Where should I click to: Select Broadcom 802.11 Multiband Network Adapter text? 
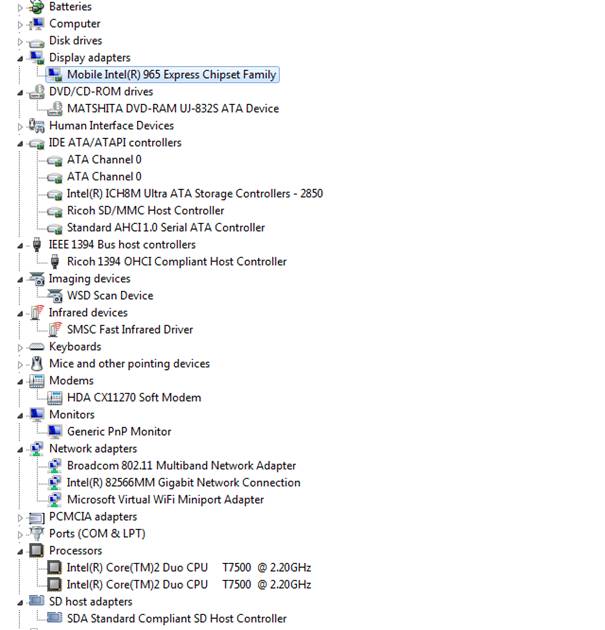(x=182, y=466)
